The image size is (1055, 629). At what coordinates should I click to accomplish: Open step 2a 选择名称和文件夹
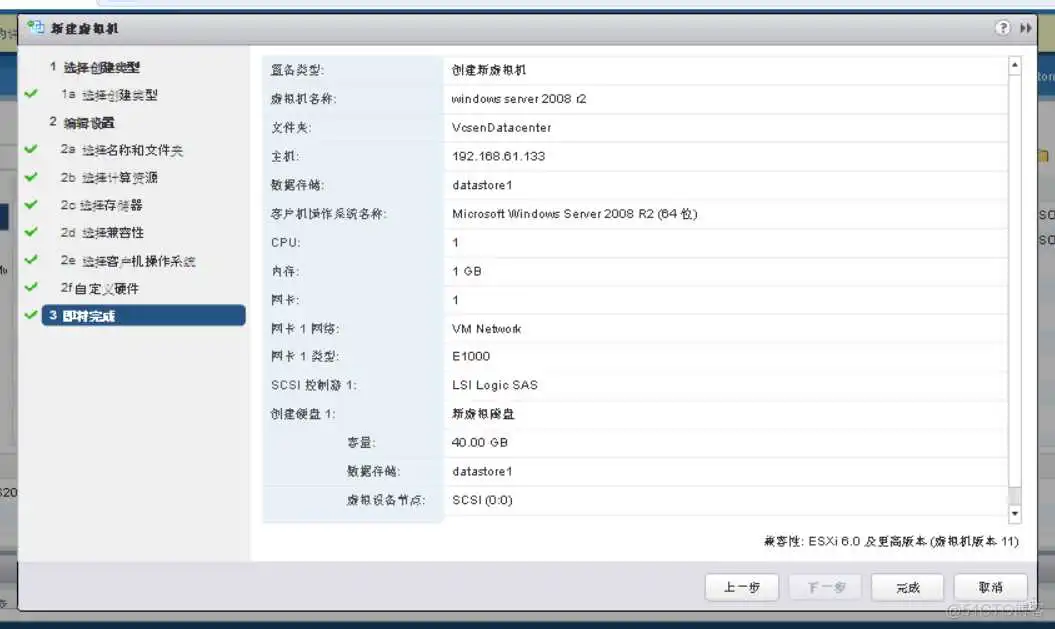point(122,150)
